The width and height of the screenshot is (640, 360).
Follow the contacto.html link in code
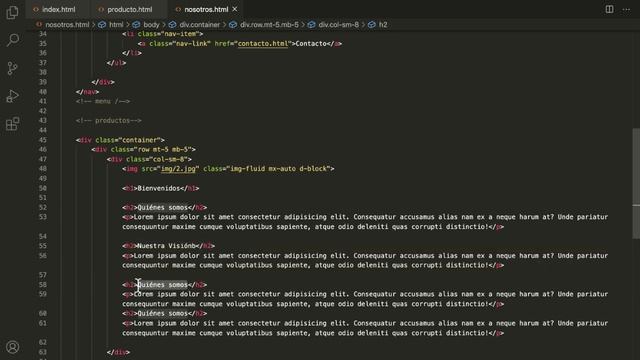tap(263, 44)
